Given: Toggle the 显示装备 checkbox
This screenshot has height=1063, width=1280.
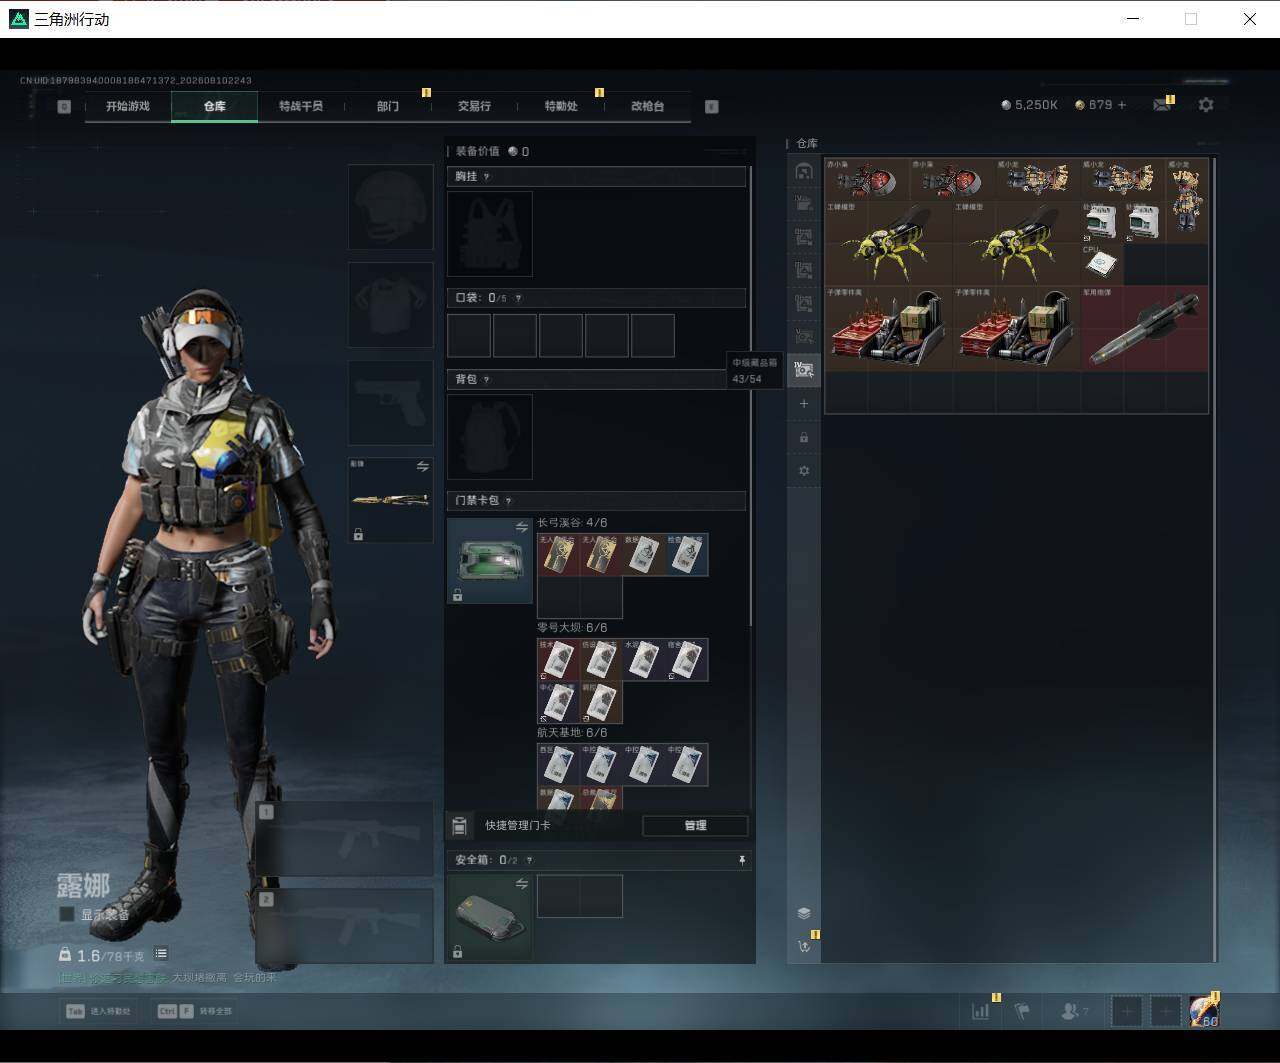Looking at the screenshot, I should tap(67, 914).
